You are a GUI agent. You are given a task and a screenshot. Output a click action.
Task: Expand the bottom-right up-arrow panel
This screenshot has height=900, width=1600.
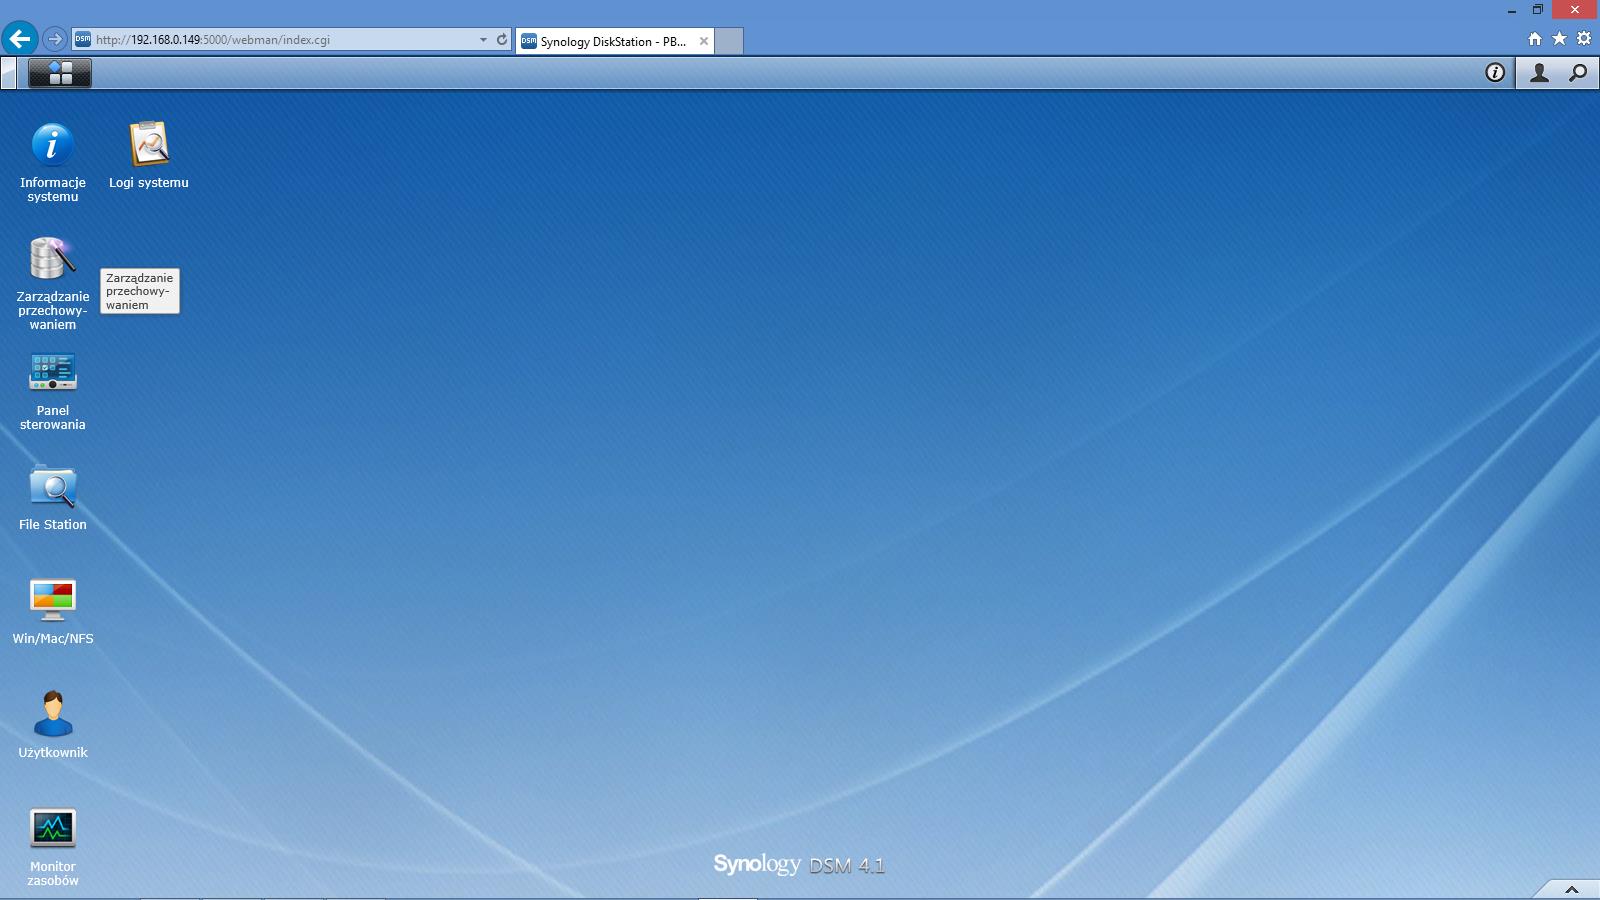click(x=1571, y=889)
